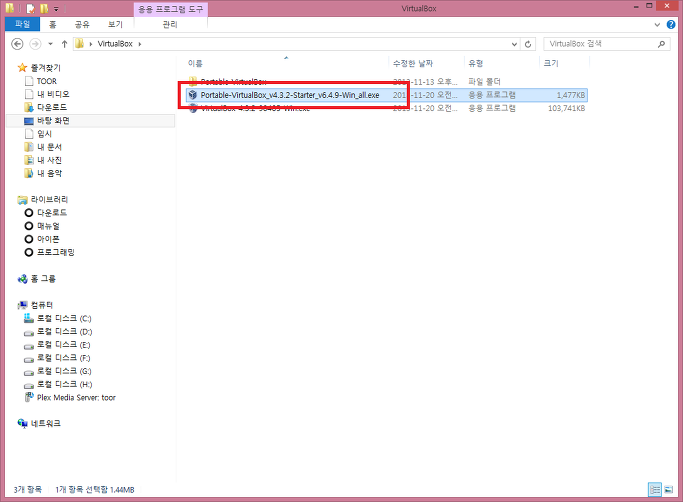Refresh the VirtualBox folder view
The image size is (683, 502).
(x=528, y=44)
